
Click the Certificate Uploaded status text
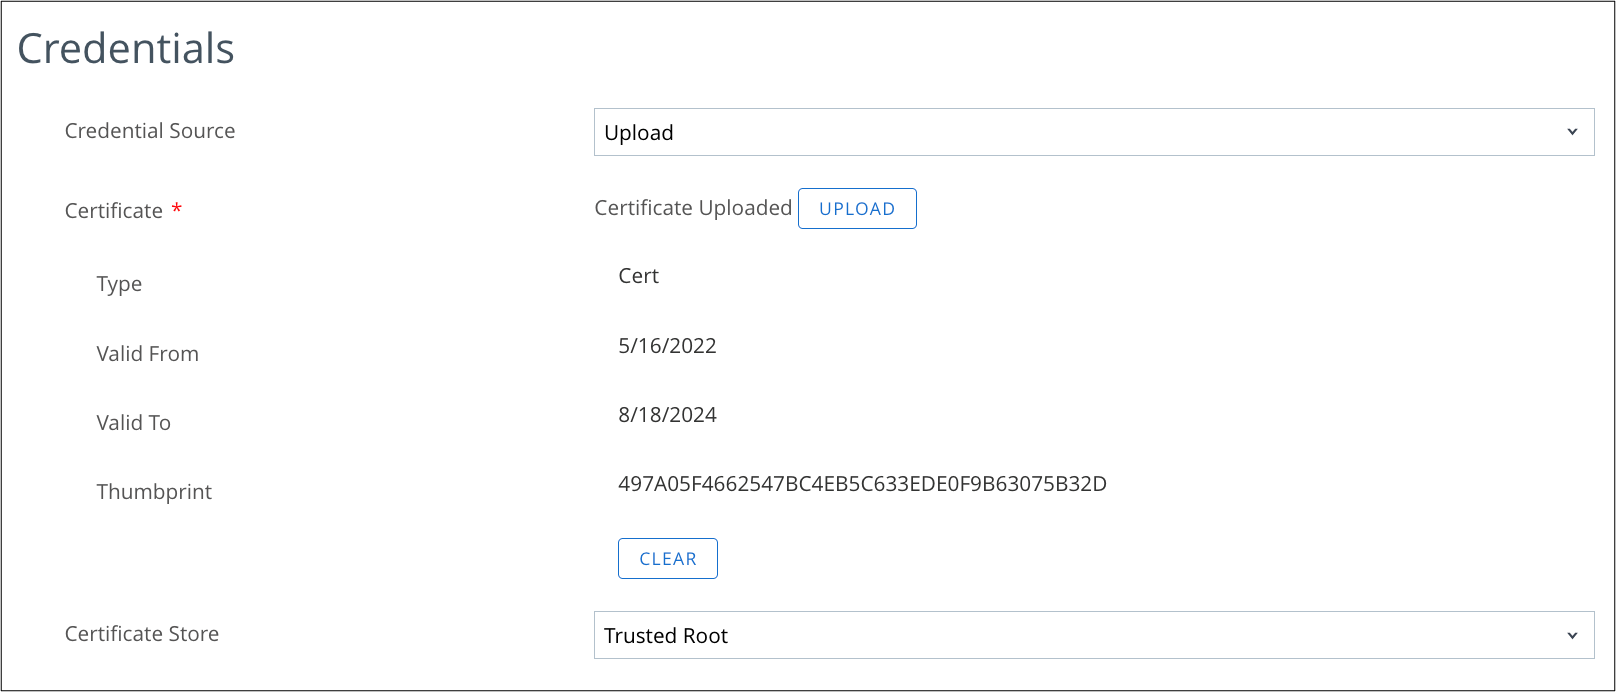coord(693,208)
